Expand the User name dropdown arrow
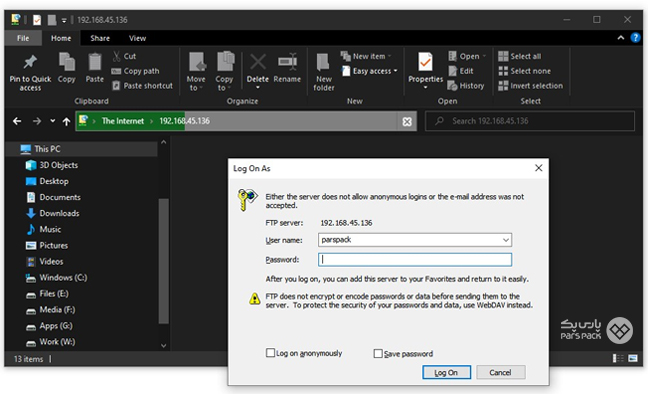 coord(505,240)
